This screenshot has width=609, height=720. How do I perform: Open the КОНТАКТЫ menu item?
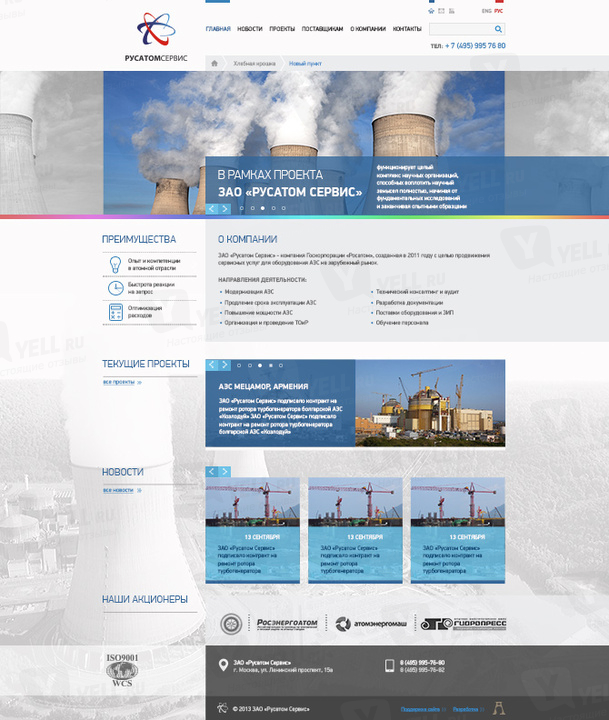click(x=407, y=28)
